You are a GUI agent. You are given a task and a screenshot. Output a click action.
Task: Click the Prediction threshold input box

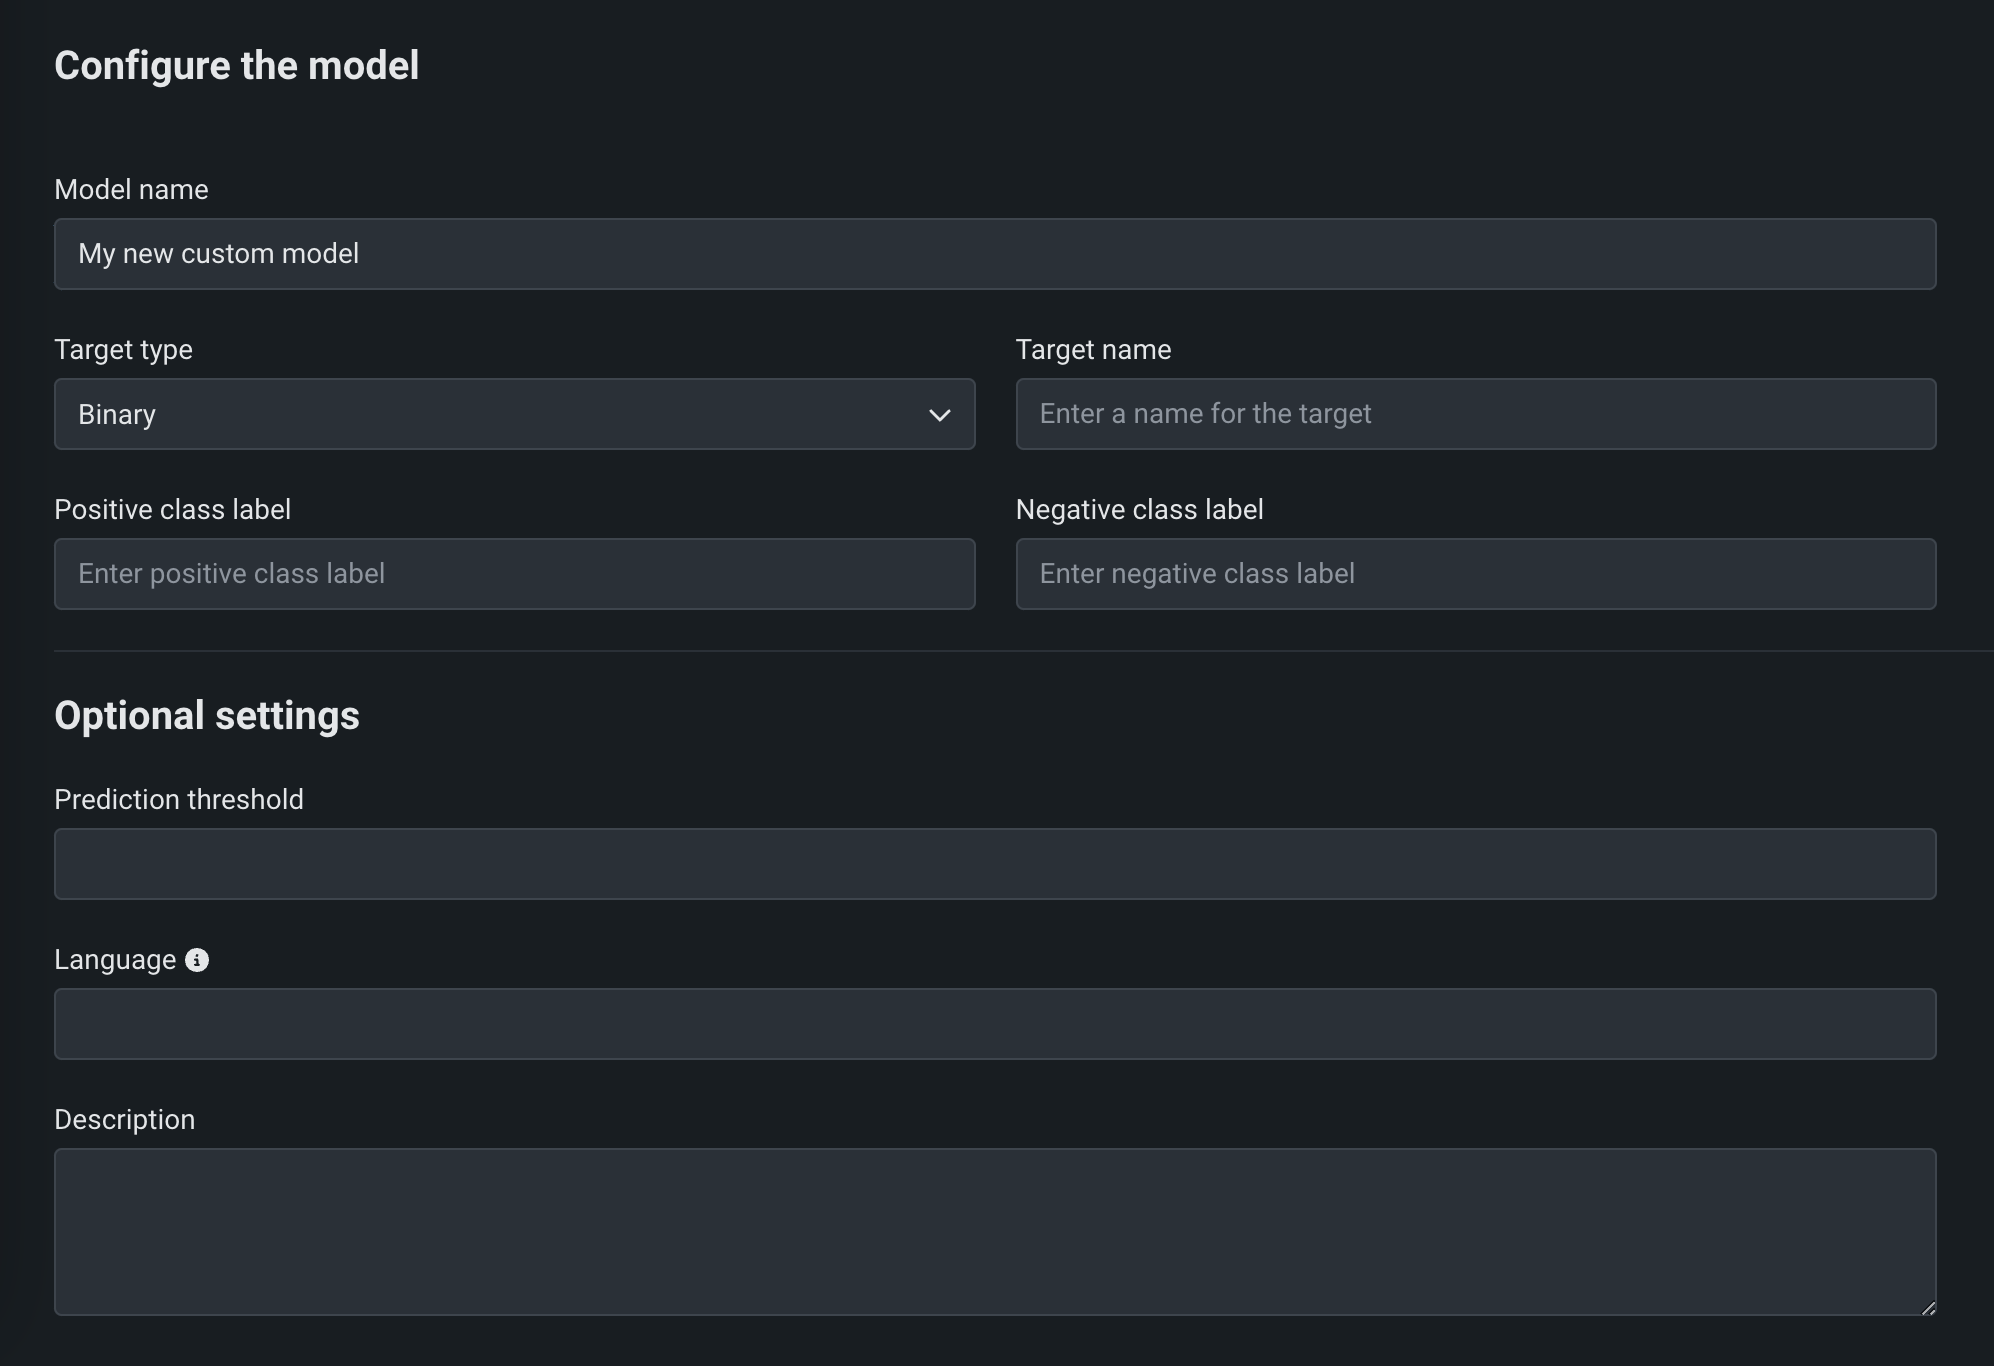pos(994,864)
